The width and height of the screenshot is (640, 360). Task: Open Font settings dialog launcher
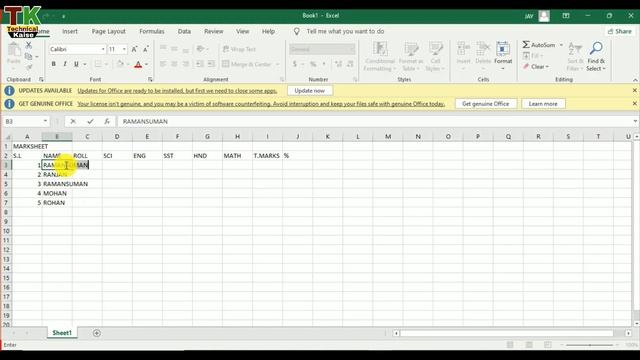click(x=150, y=80)
